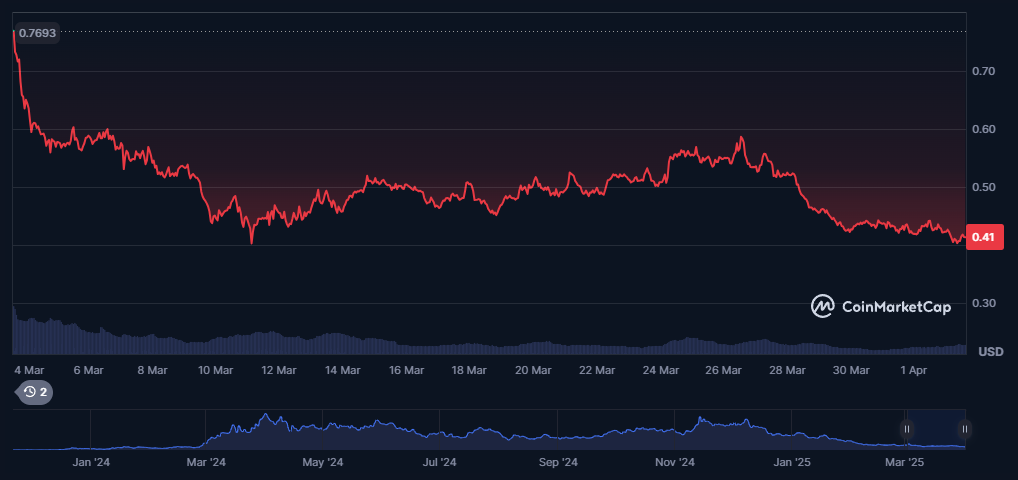Click the 20 Mar date label
This screenshot has width=1018, height=480.
tap(533, 370)
